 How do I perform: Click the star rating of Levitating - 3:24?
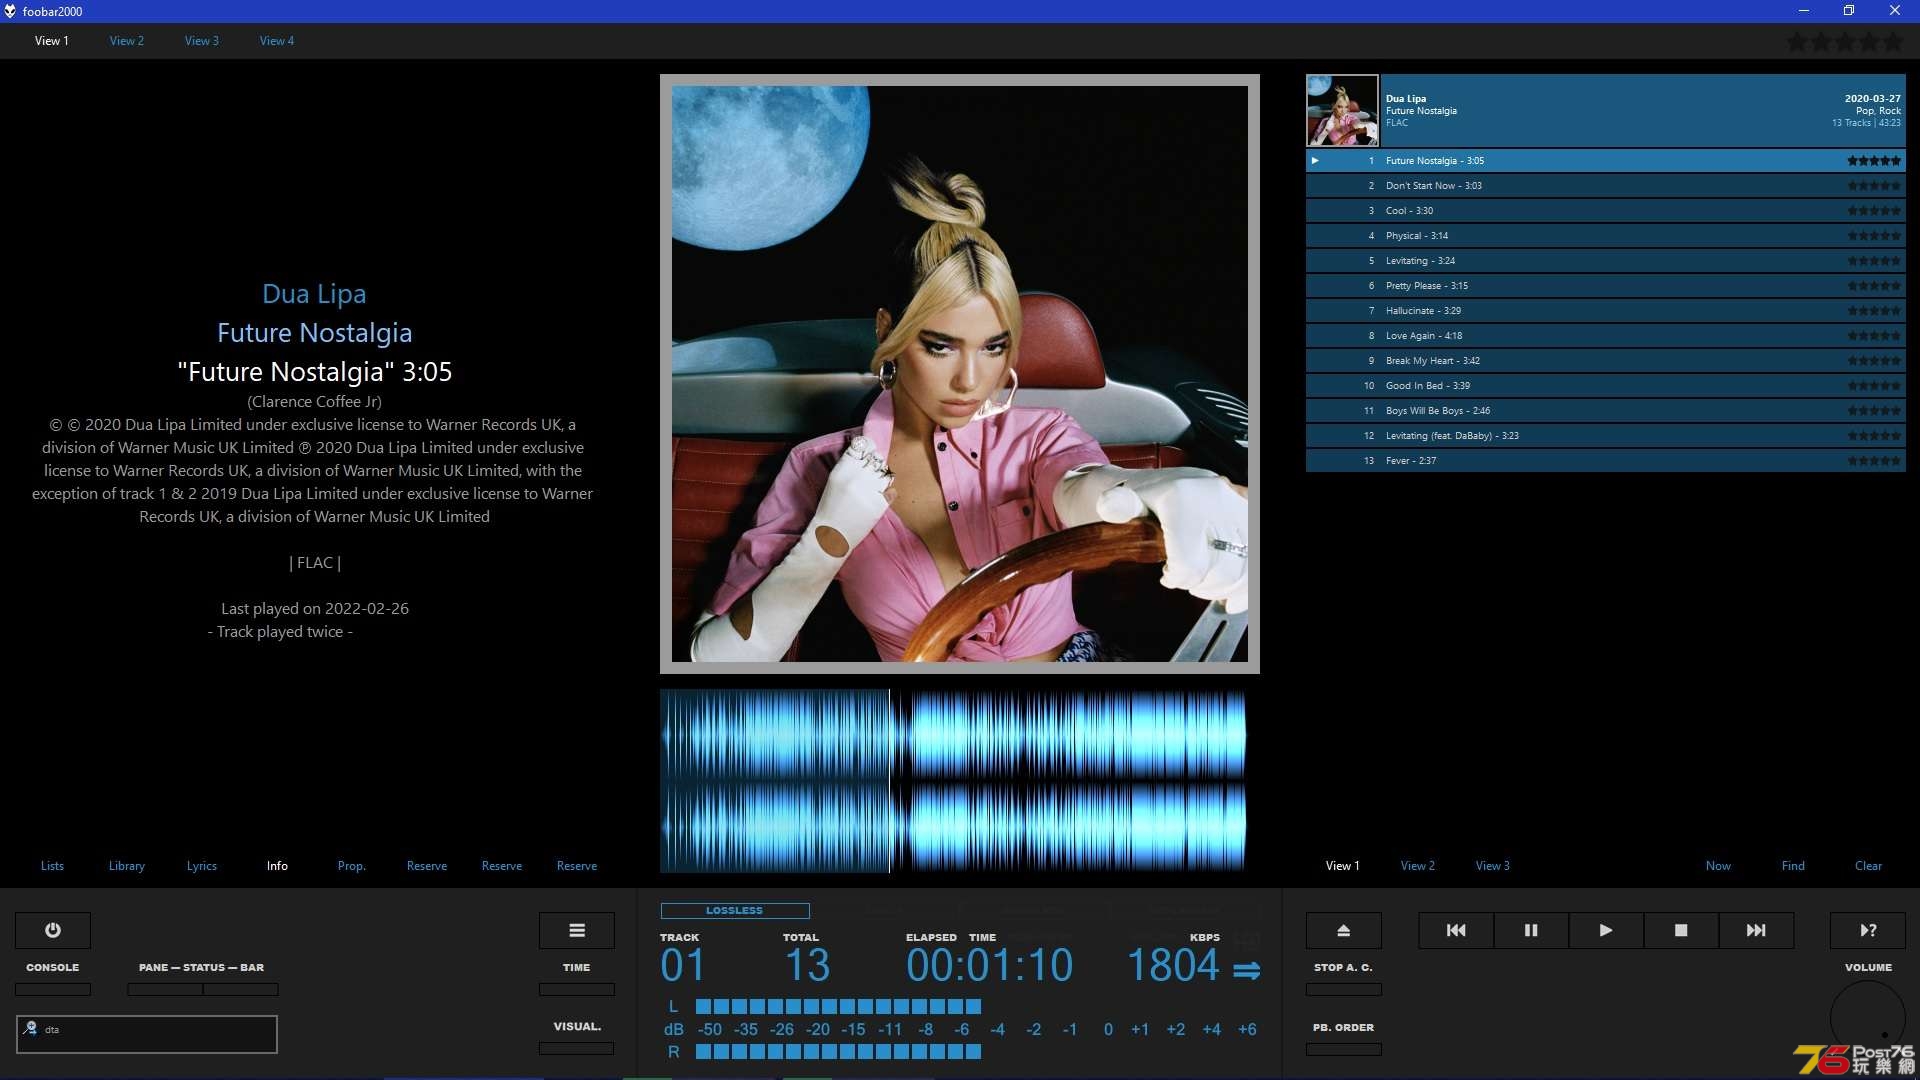1874,261
